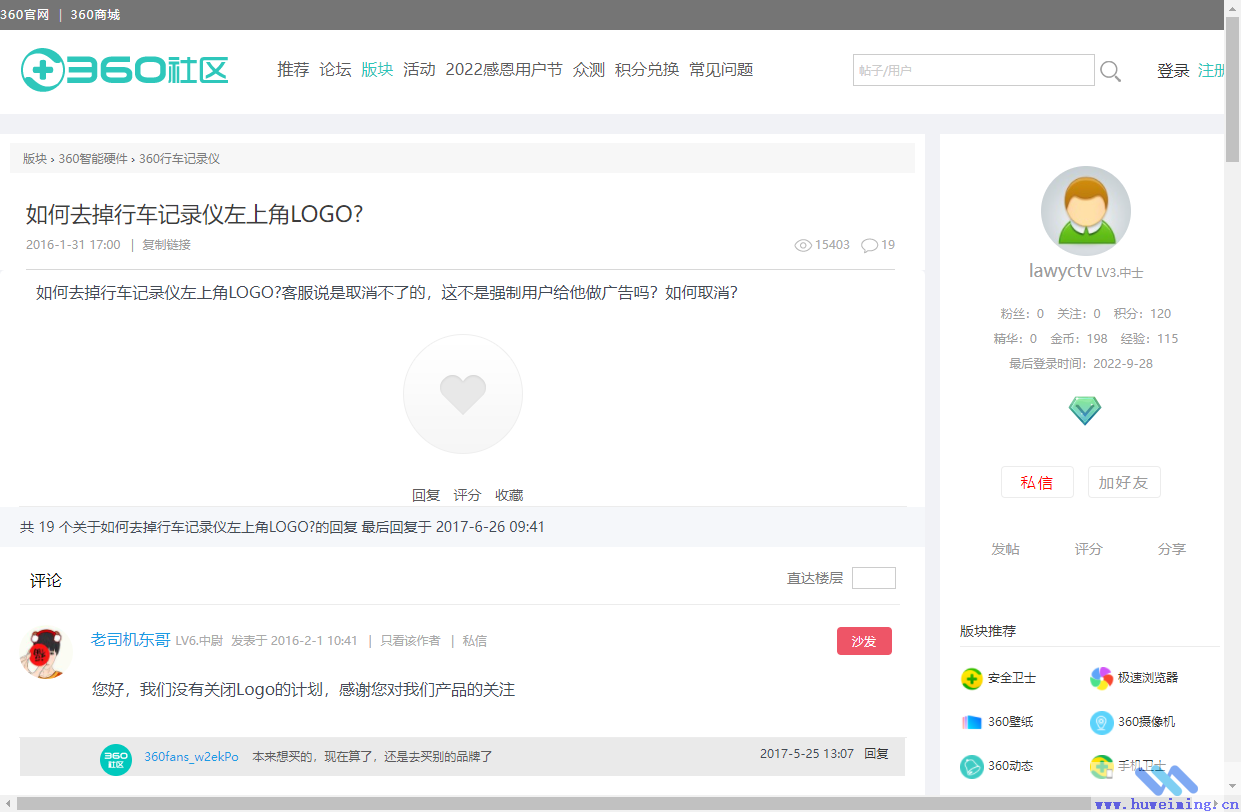Click the diamond badge icon
The width and height of the screenshot is (1241, 812).
(1085, 410)
